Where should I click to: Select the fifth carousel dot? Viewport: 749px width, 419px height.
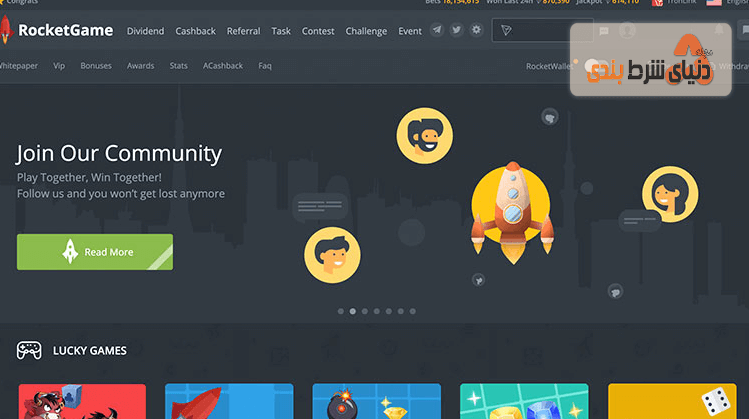click(x=388, y=312)
